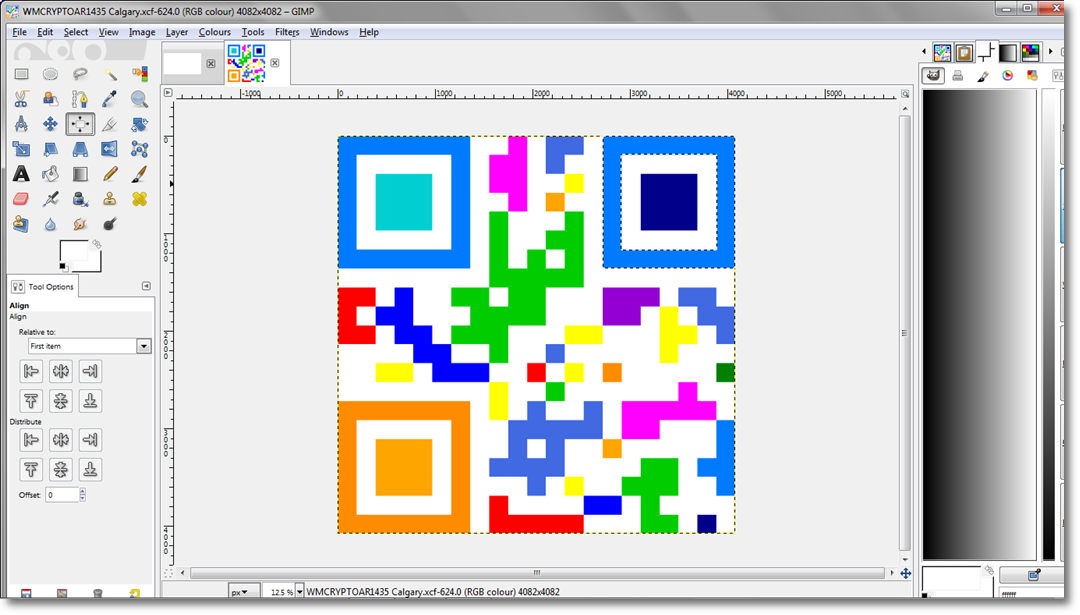Click the Align bottom edge button under Align
The width and height of the screenshot is (1080, 615).
[x=90, y=401]
